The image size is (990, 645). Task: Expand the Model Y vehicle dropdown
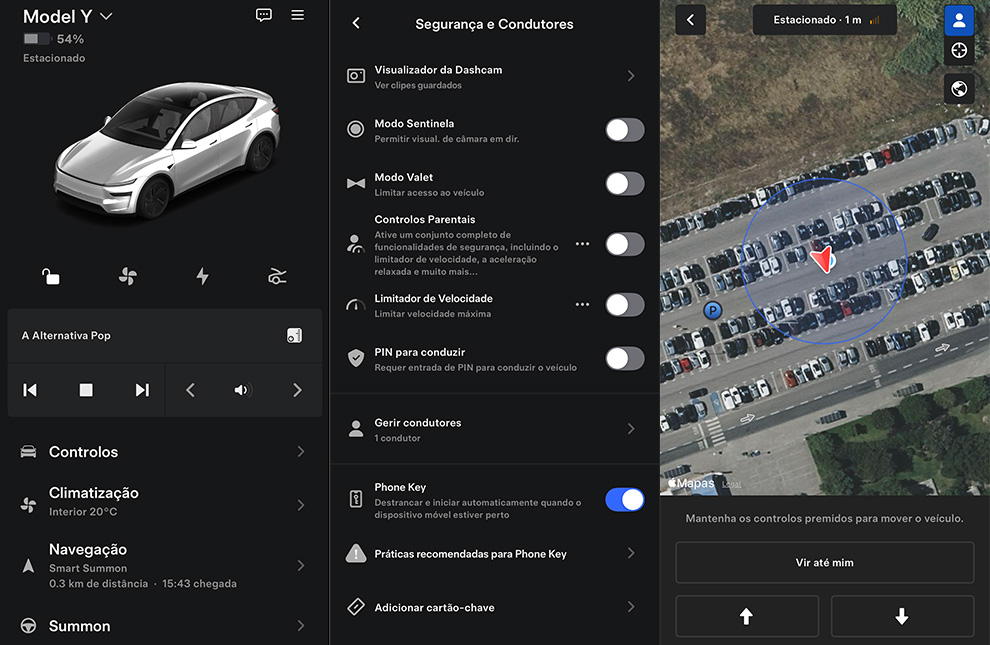(107, 17)
